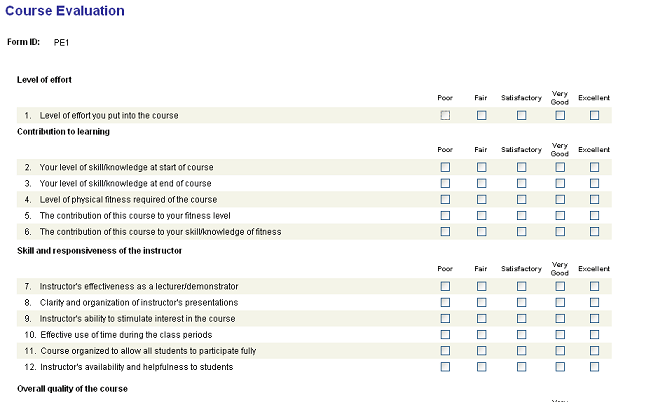Select Satisfactory for skill/knowledge at start of course
Image resolution: width=647 pixels, height=402 pixels.
(x=522, y=167)
